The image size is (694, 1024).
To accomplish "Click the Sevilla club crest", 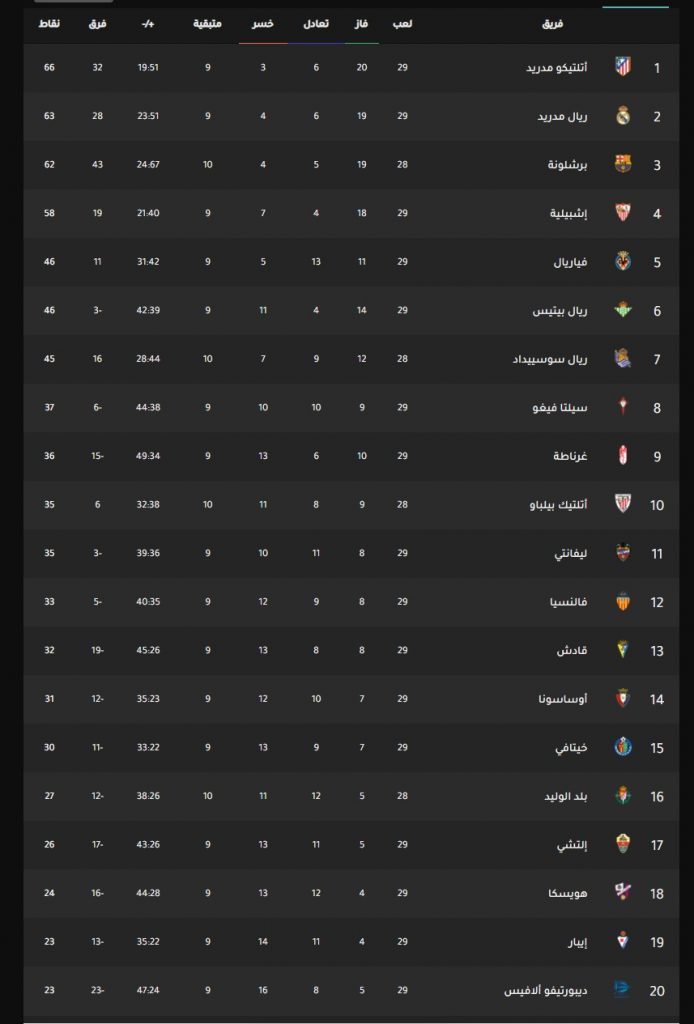I will pos(623,213).
